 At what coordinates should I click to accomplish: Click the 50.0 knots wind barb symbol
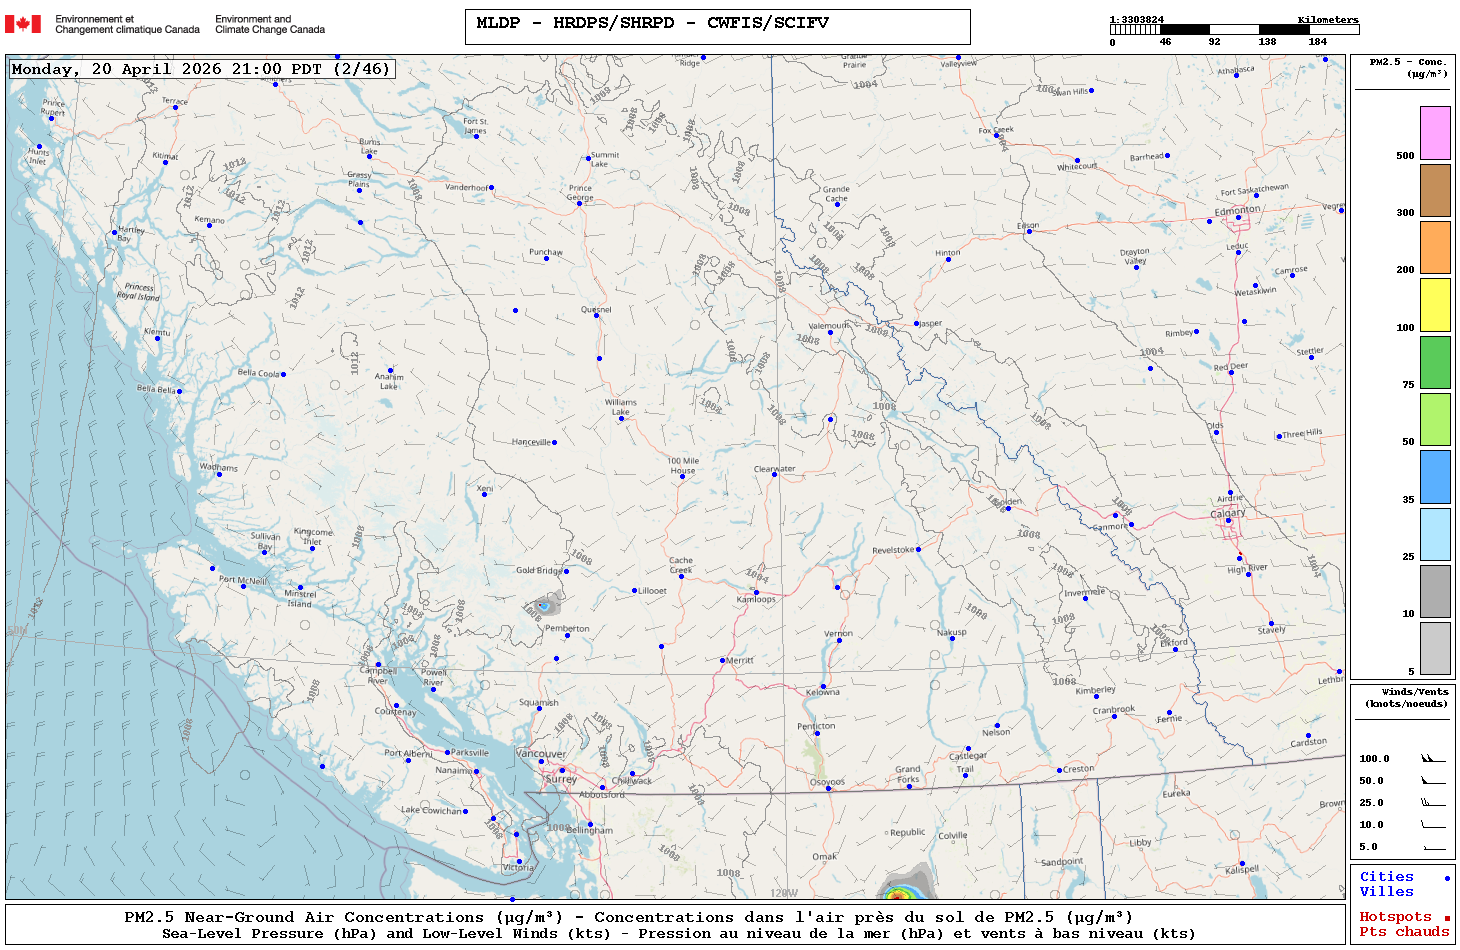point(1433,781)
